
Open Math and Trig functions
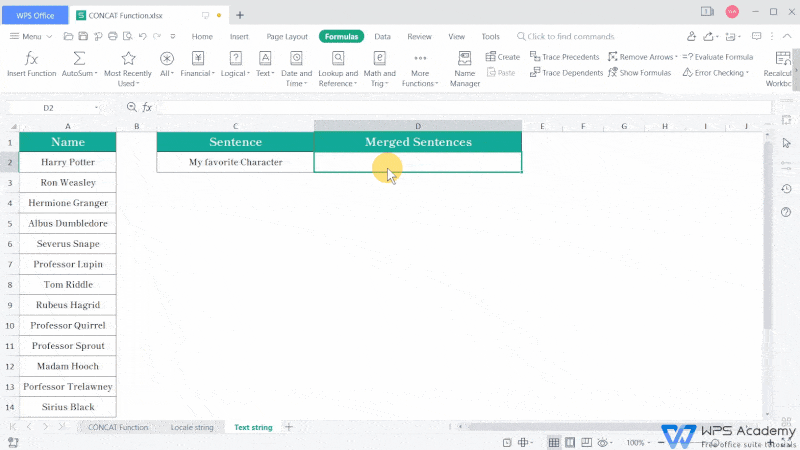click(379, 69)
